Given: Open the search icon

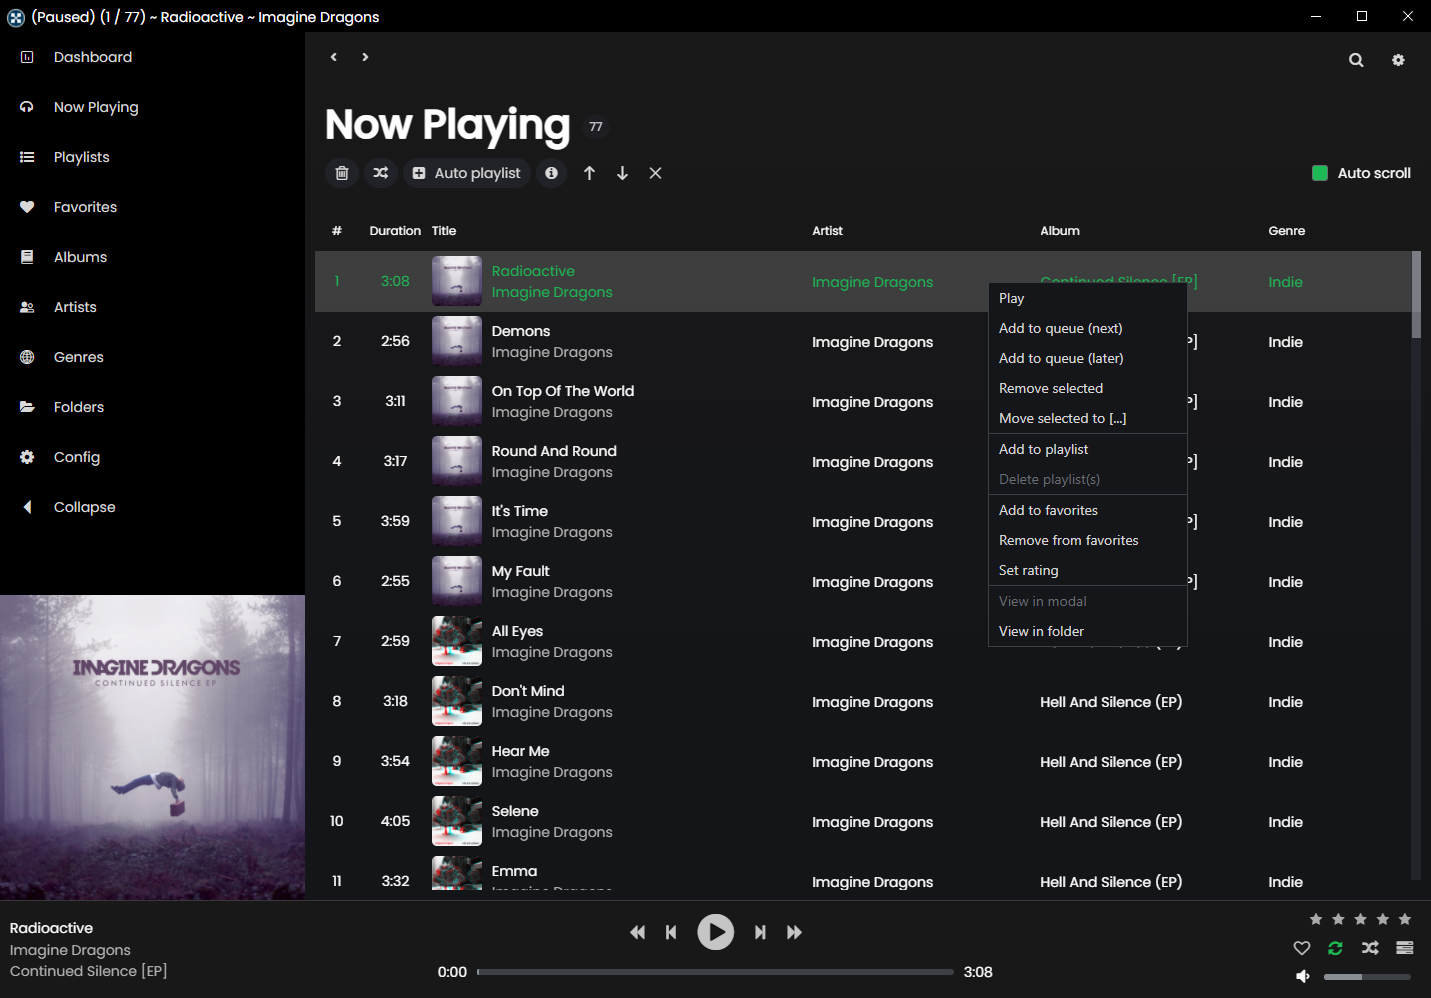Looking at the screenshot, I should point(1356,60).
